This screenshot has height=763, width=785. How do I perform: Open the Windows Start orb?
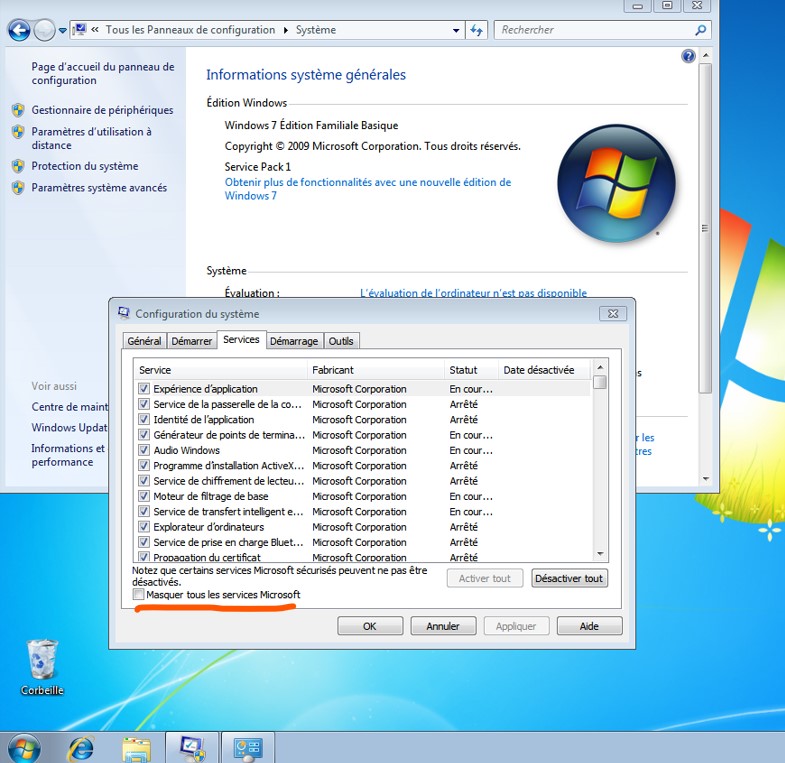[24, 748]
